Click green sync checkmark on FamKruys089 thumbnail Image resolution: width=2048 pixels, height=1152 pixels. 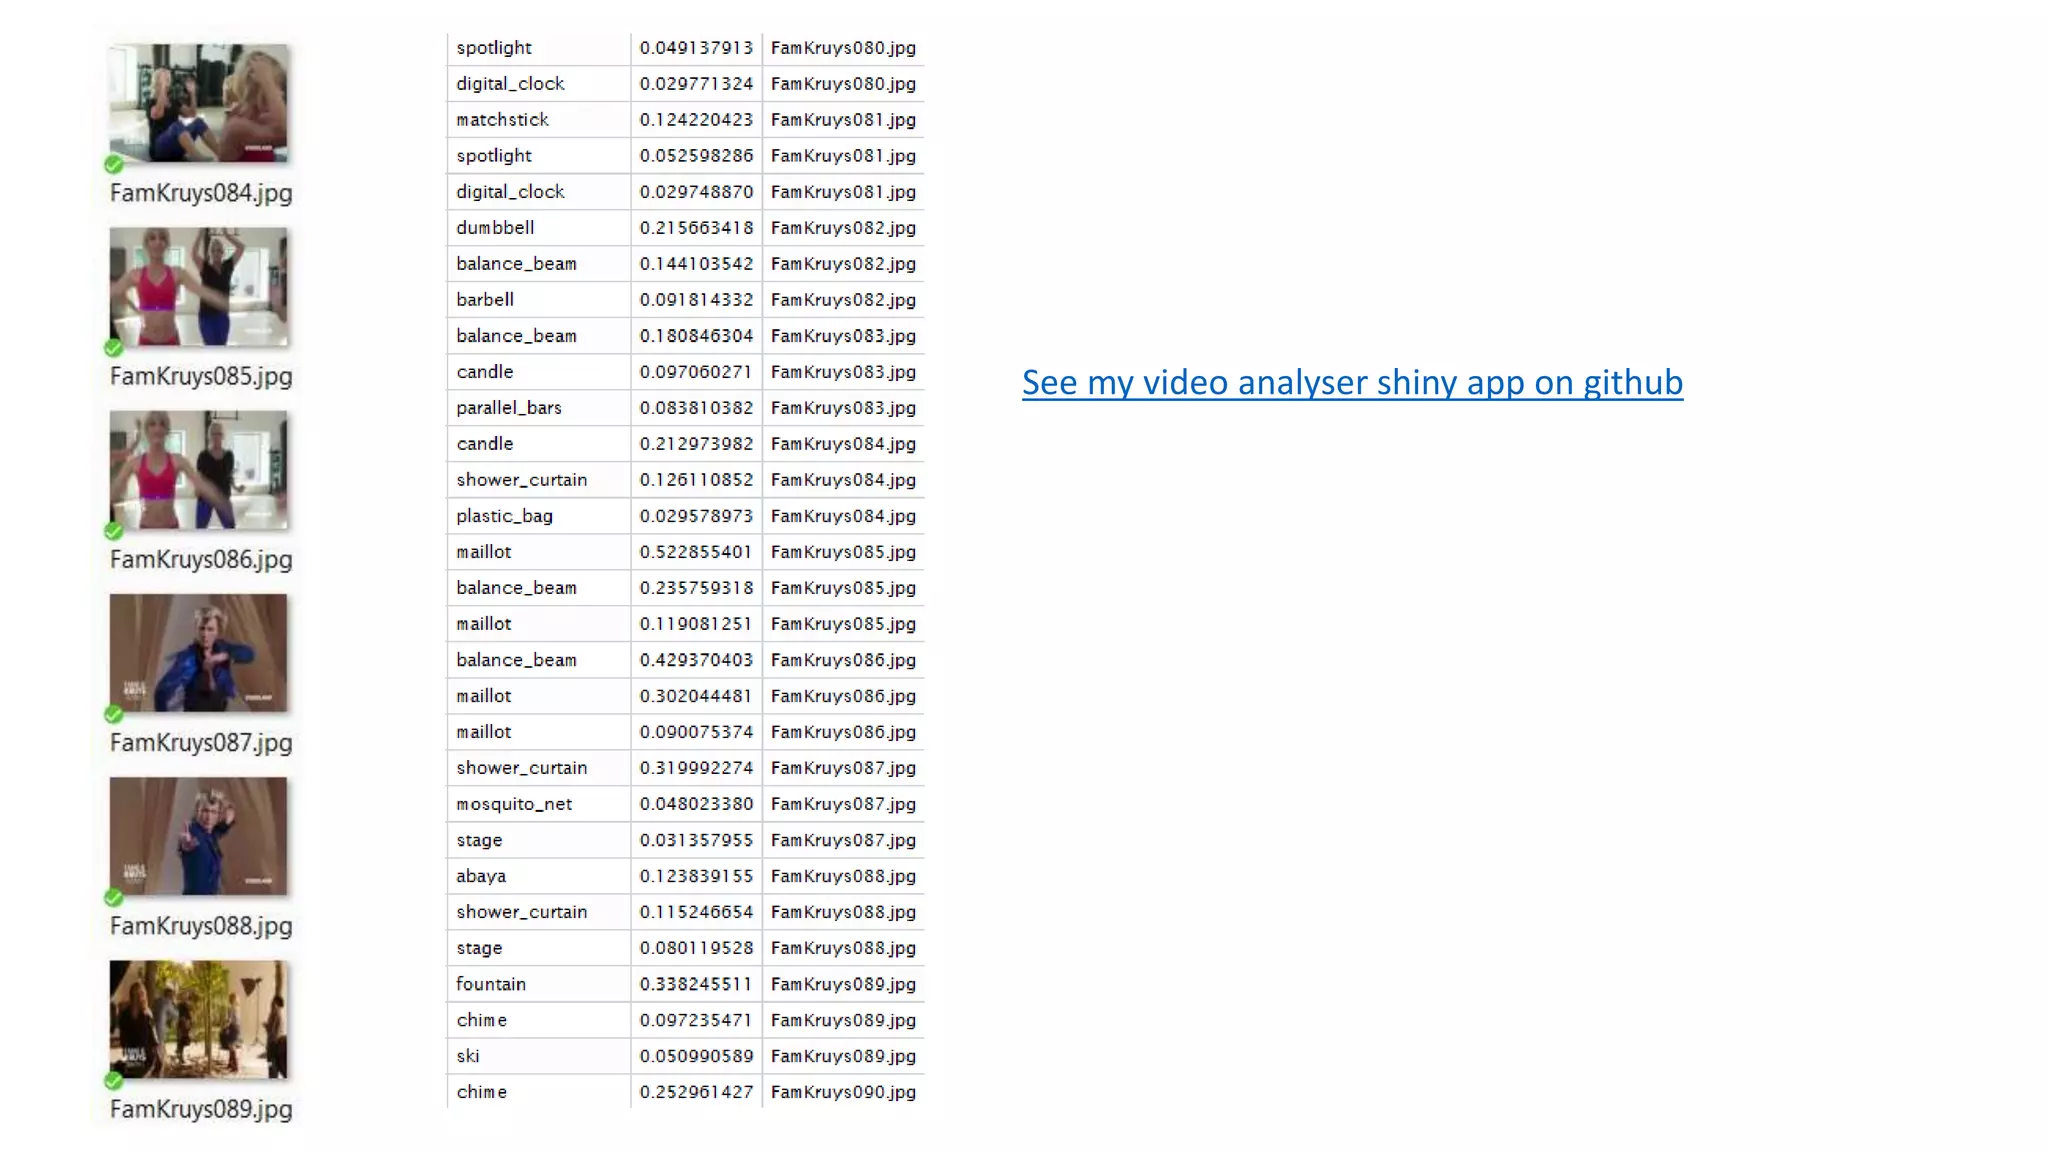[114, 1080]
